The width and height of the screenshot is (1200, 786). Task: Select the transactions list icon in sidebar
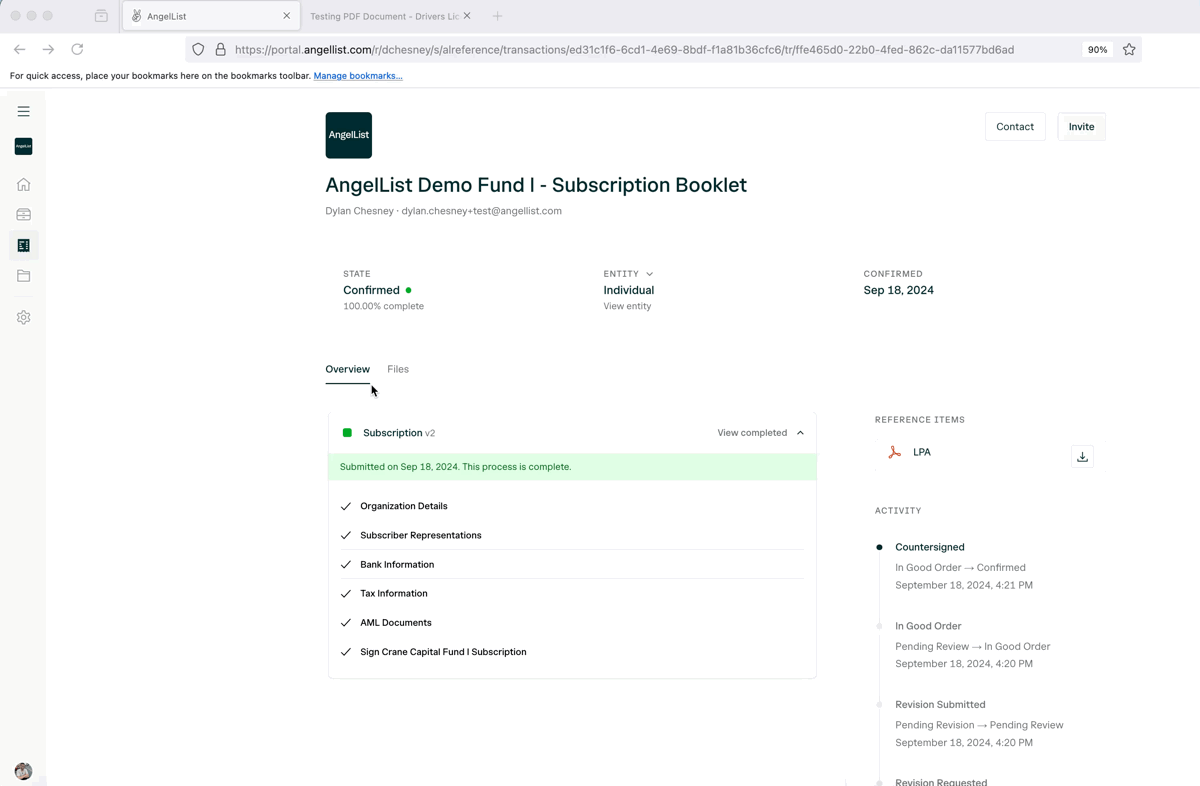pos(23,245)
